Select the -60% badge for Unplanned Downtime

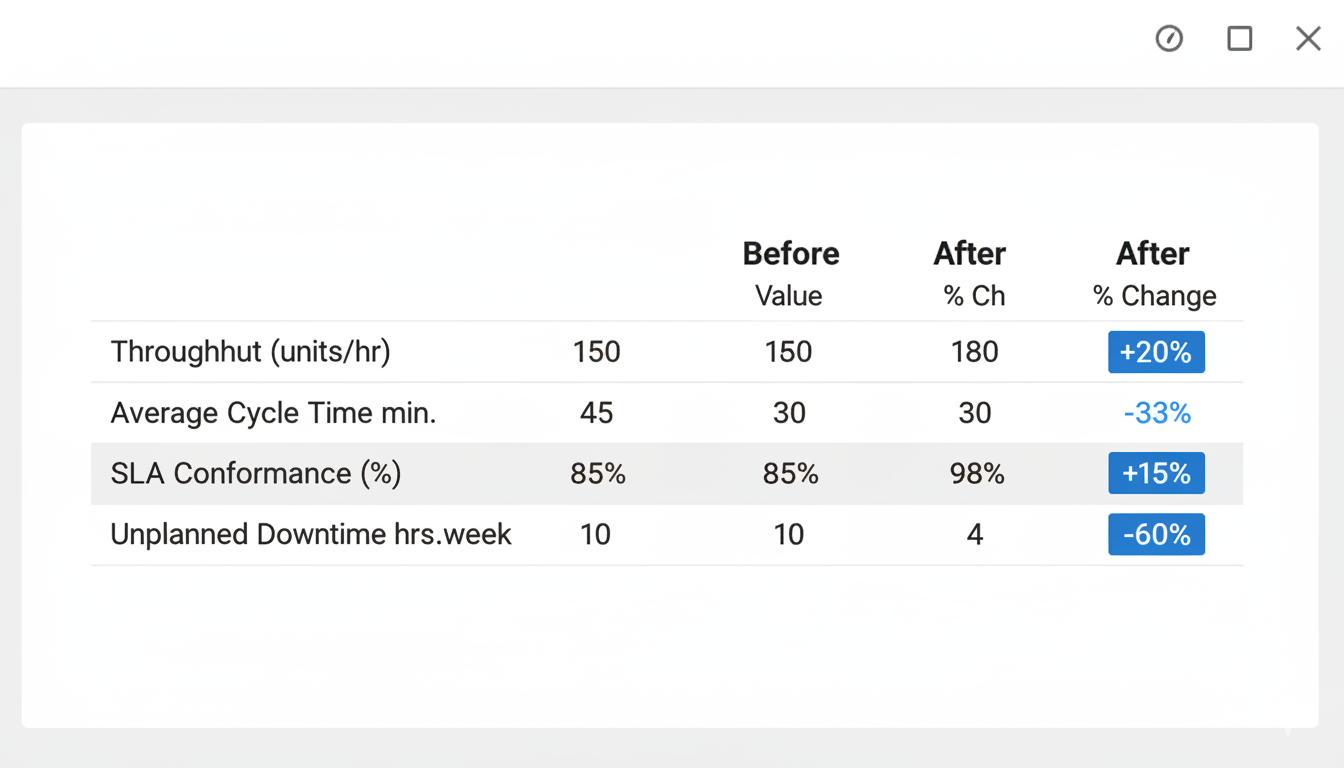click(x=1156, y=534)
